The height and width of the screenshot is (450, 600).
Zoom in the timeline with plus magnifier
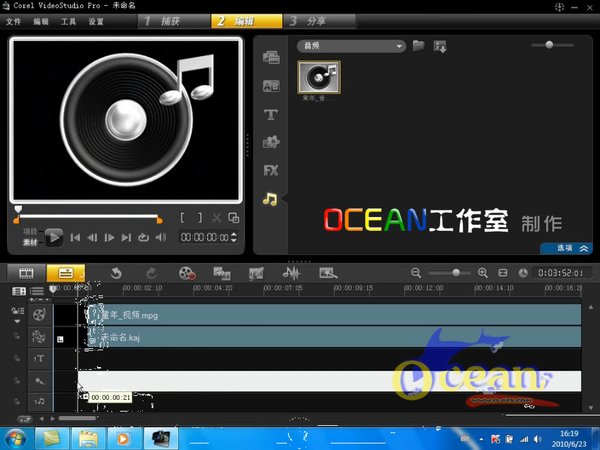[x=483, y=272]
